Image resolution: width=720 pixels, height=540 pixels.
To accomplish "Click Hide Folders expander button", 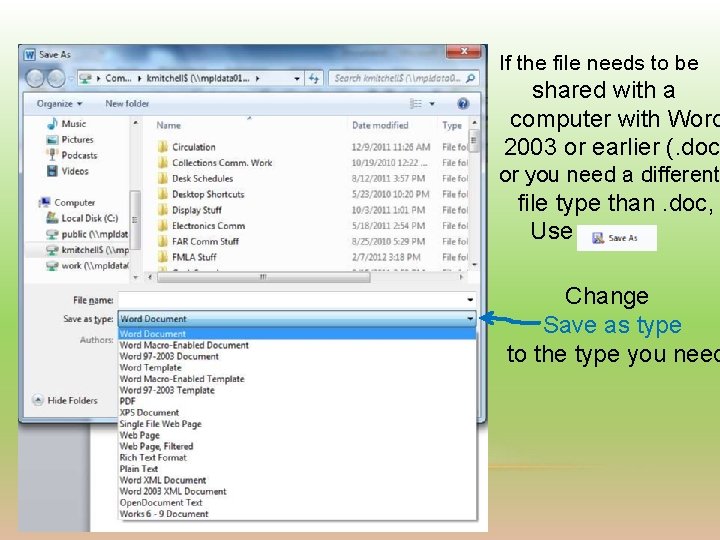I will coord(65,400).
